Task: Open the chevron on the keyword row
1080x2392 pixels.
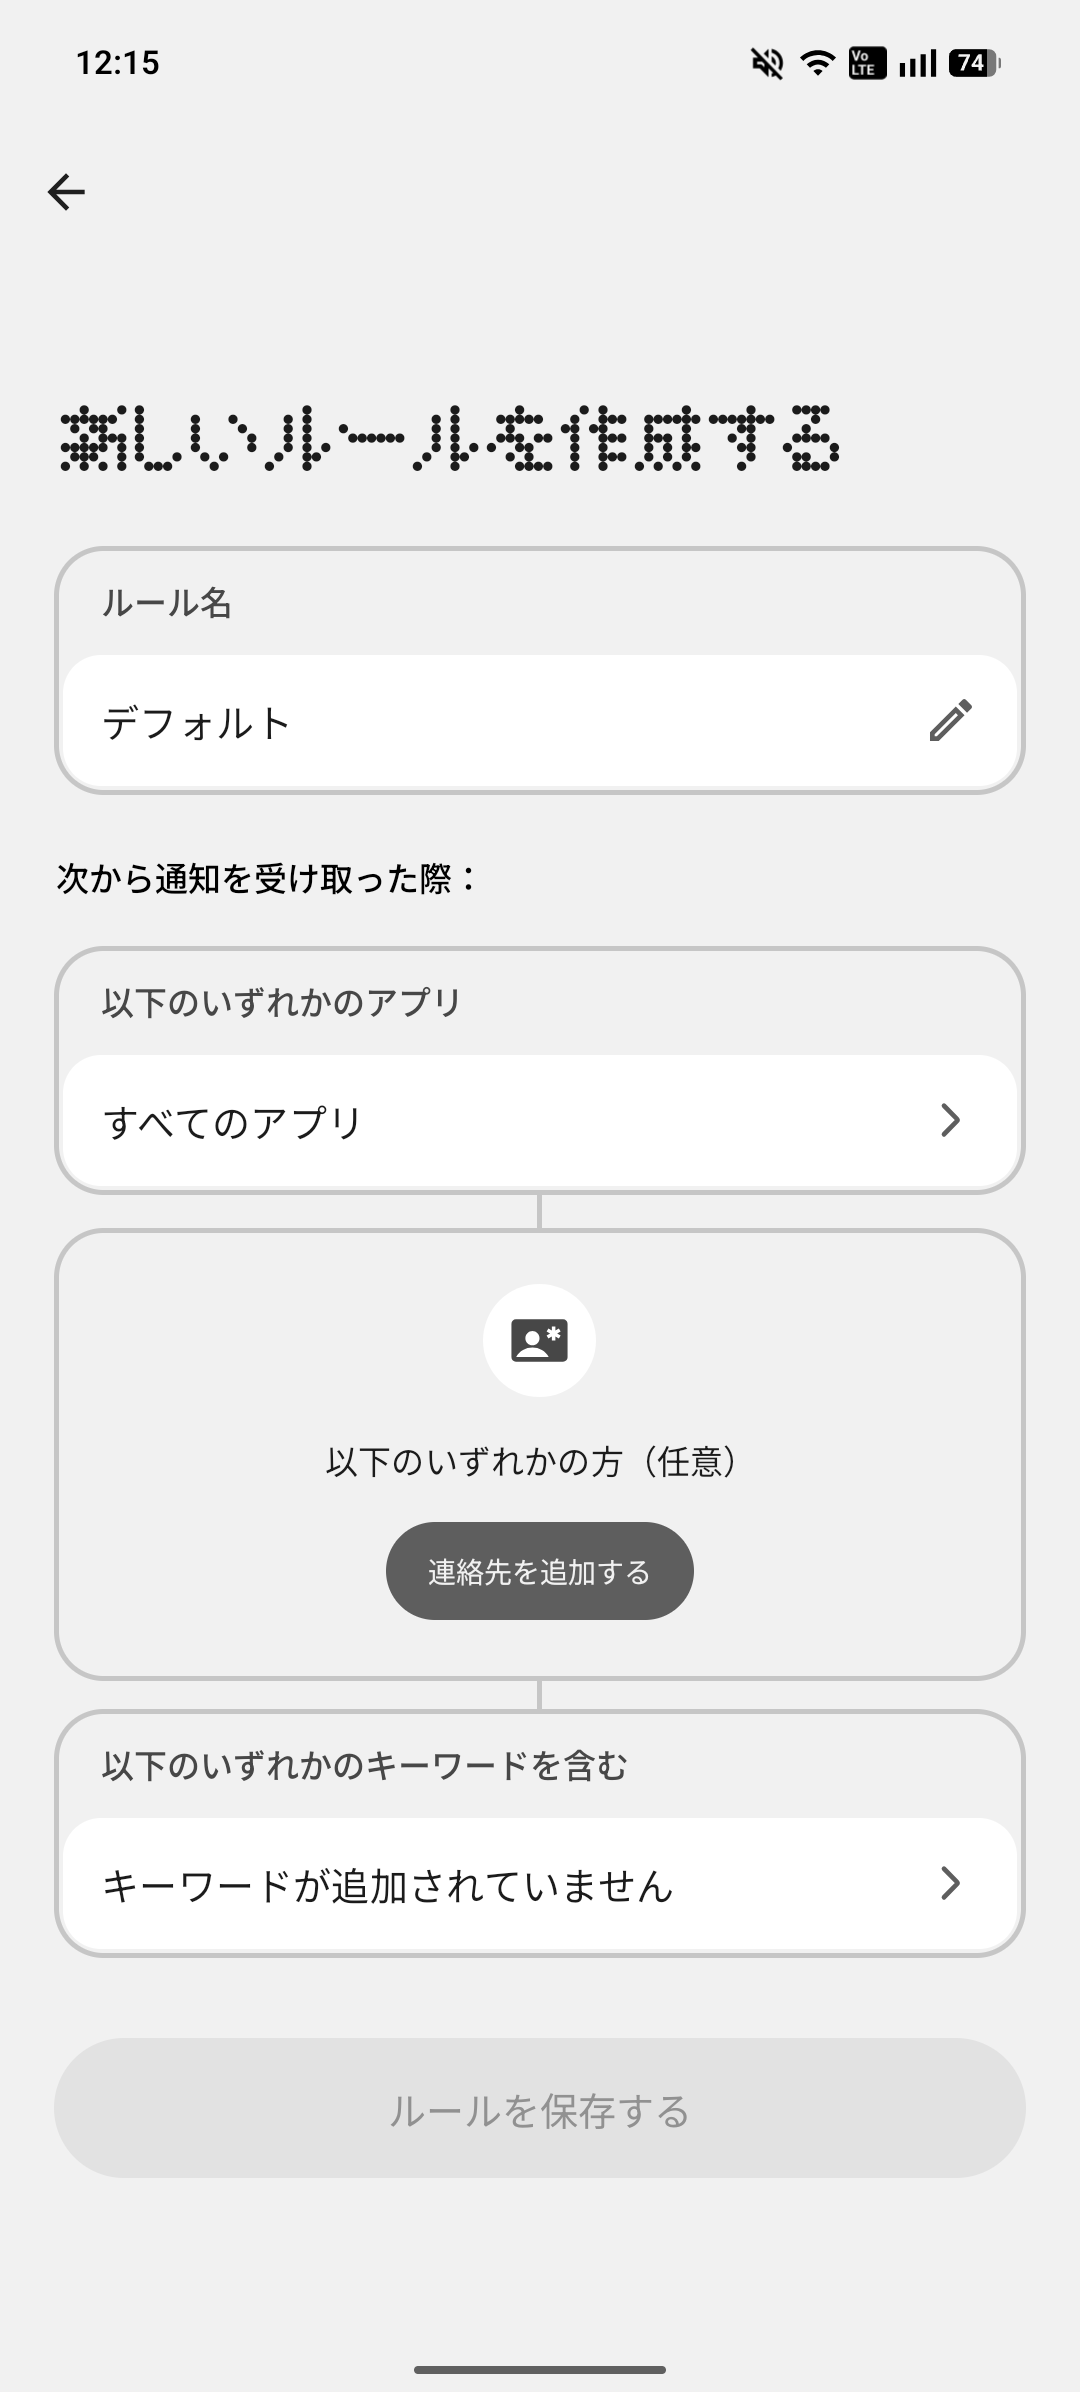Action: click(950, 1884)
